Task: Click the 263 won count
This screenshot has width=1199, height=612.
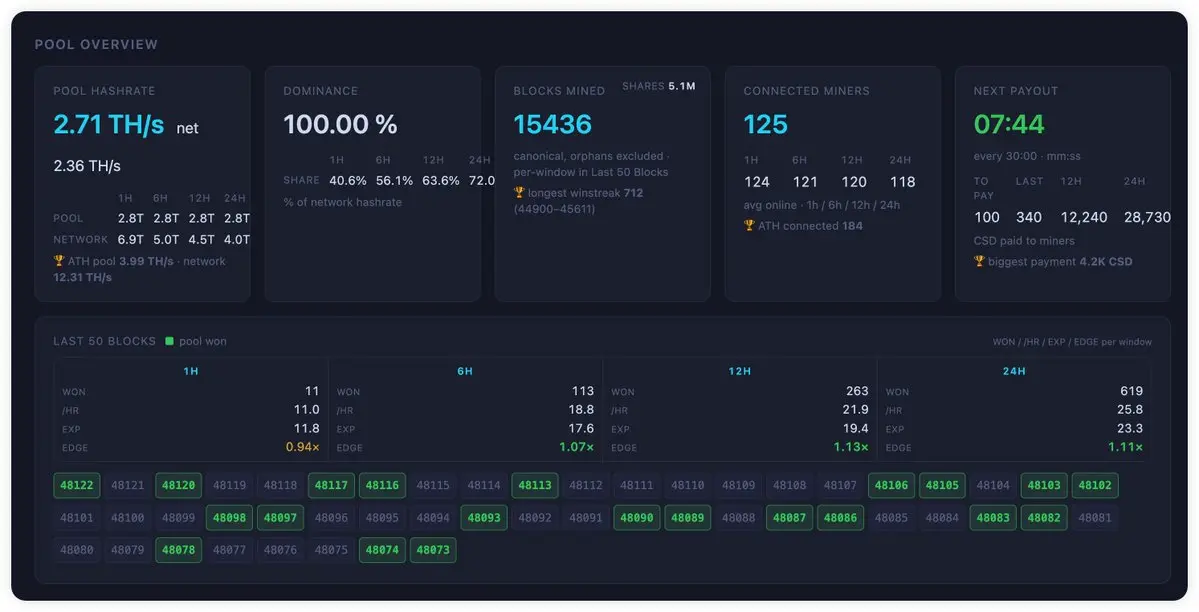Action: click(857, 391)
